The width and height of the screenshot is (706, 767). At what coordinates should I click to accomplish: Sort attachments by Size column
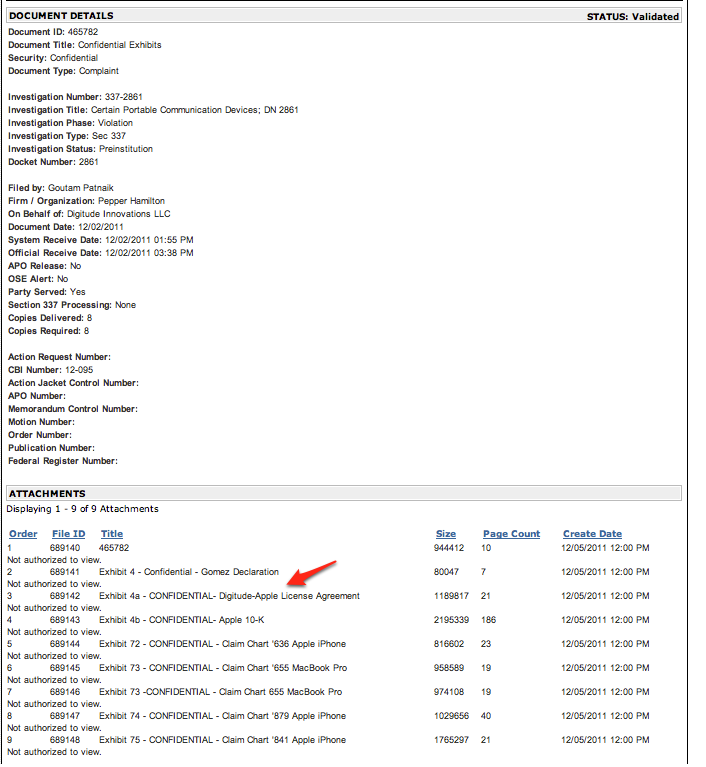(x=446, y=534)
